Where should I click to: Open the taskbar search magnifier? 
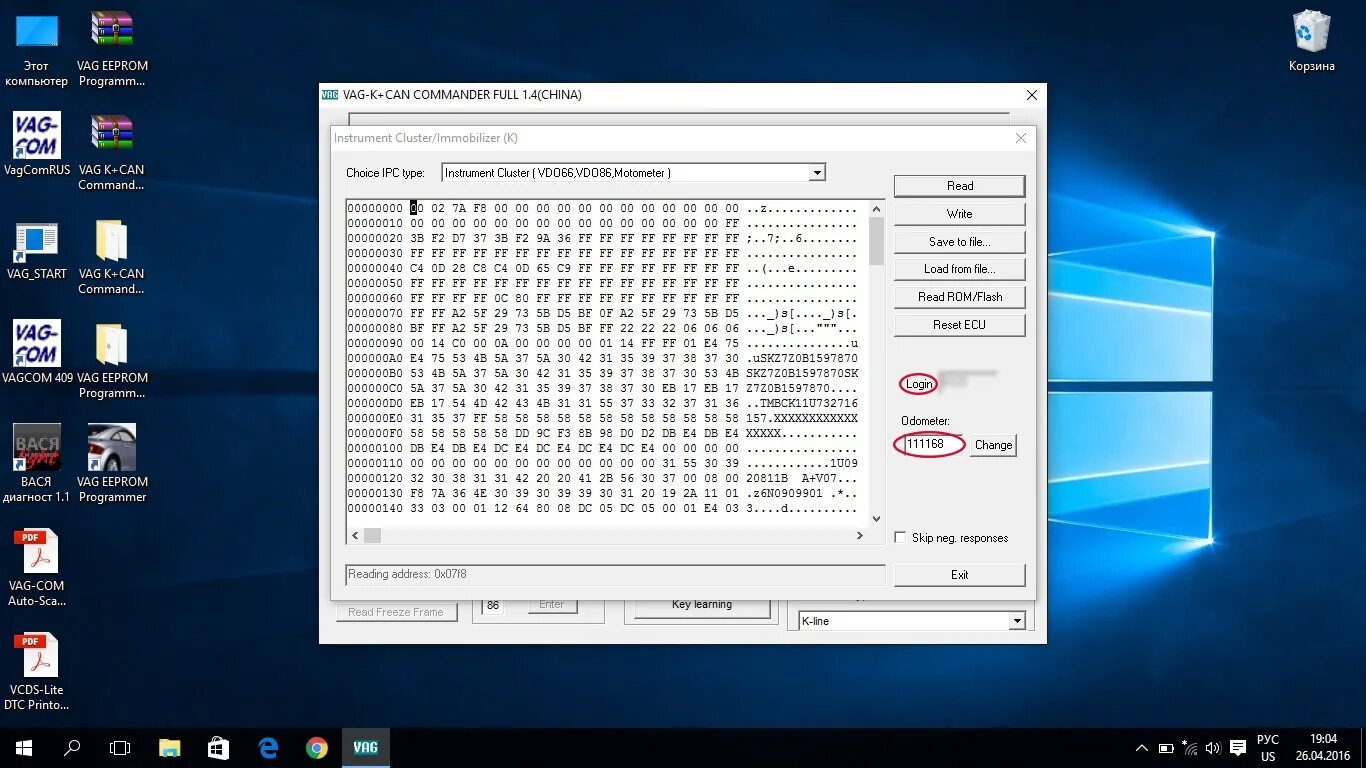point(72,747)
